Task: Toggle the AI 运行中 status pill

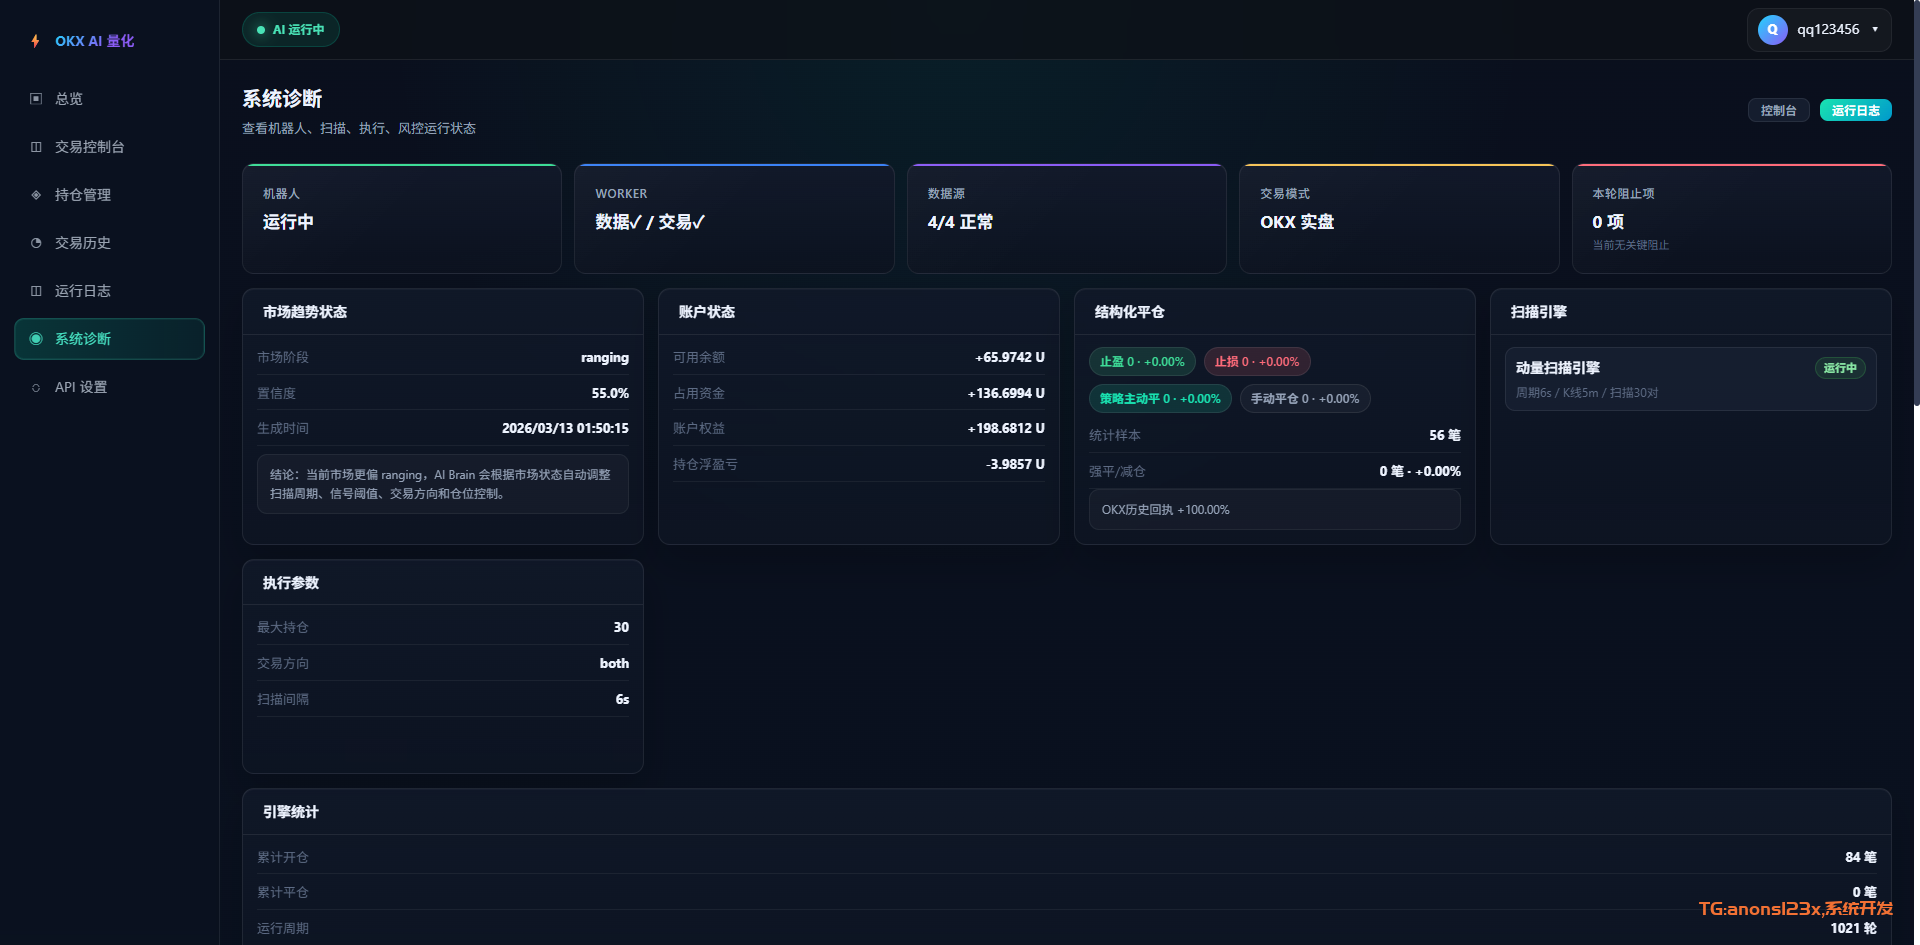Action: pyautogui.click(x=290, y=30)
